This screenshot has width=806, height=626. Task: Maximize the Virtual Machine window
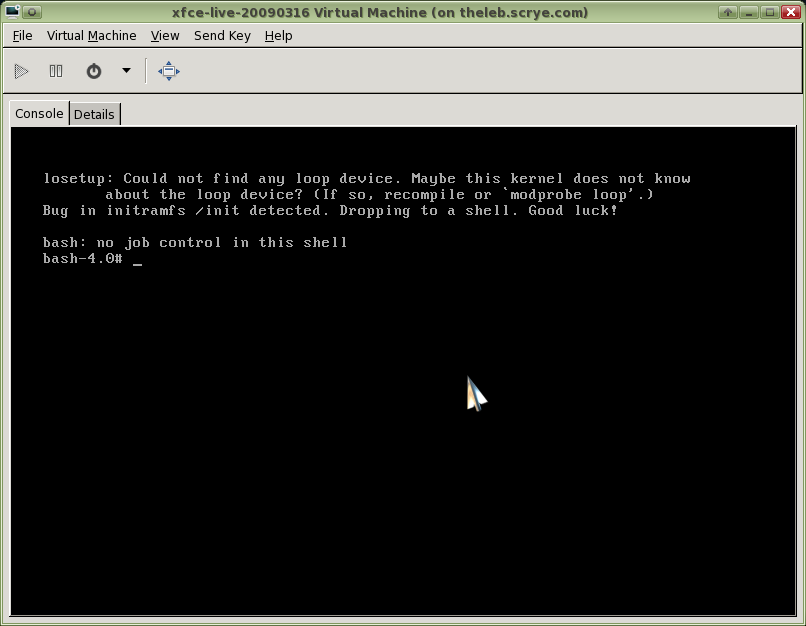point(769,12)
